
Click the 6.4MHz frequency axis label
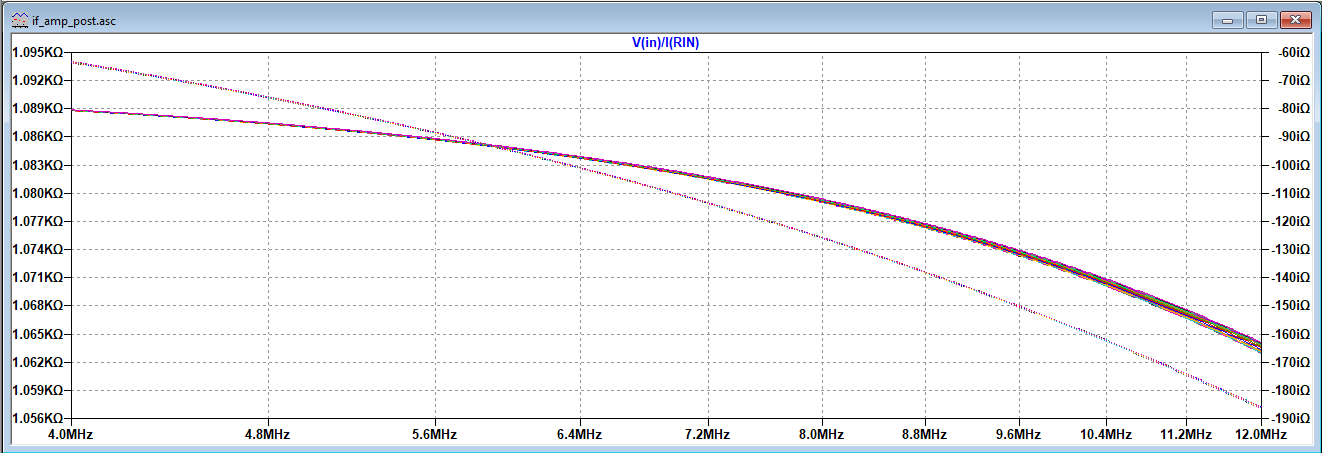tap(579, 435)
